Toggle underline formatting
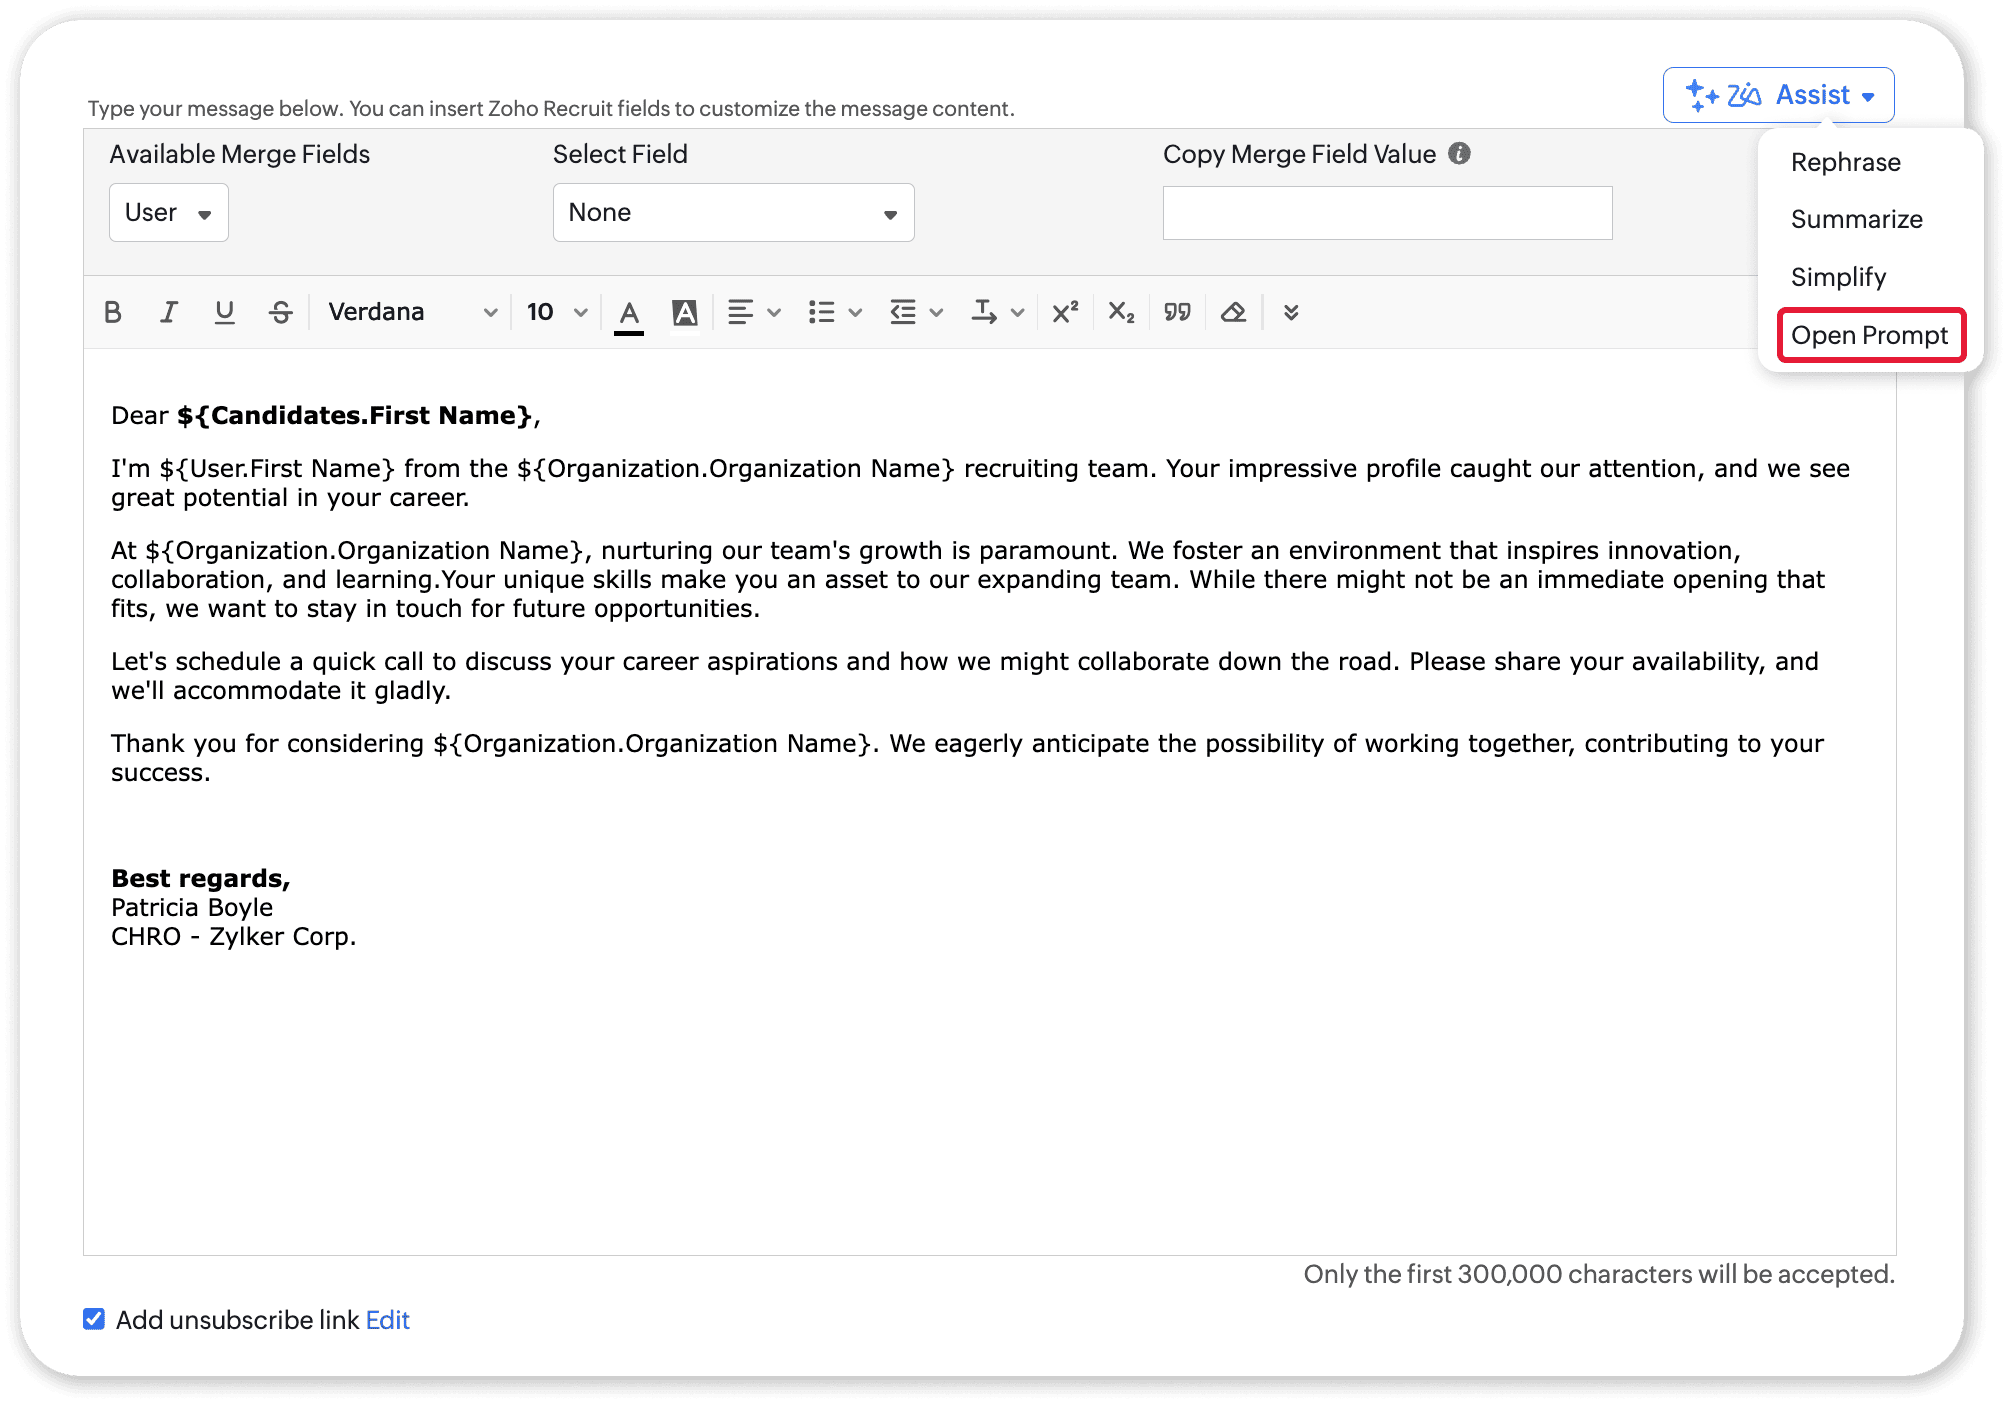2008x1404 pixels. 225,312
